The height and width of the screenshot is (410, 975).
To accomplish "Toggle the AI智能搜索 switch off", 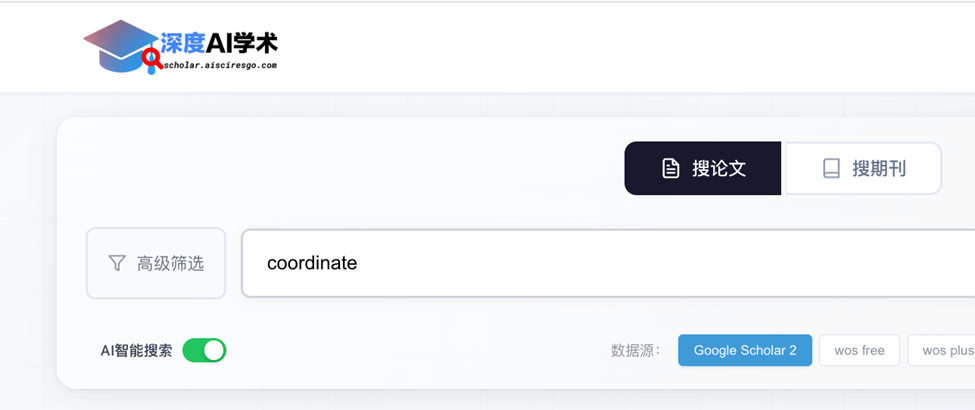I will click(204, 350).
